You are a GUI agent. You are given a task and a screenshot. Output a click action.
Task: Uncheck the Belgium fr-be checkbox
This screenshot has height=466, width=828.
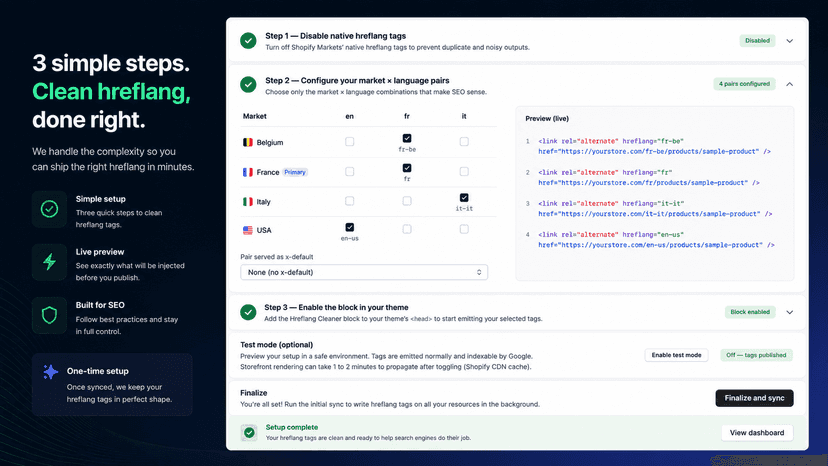[x=407, y=138]
